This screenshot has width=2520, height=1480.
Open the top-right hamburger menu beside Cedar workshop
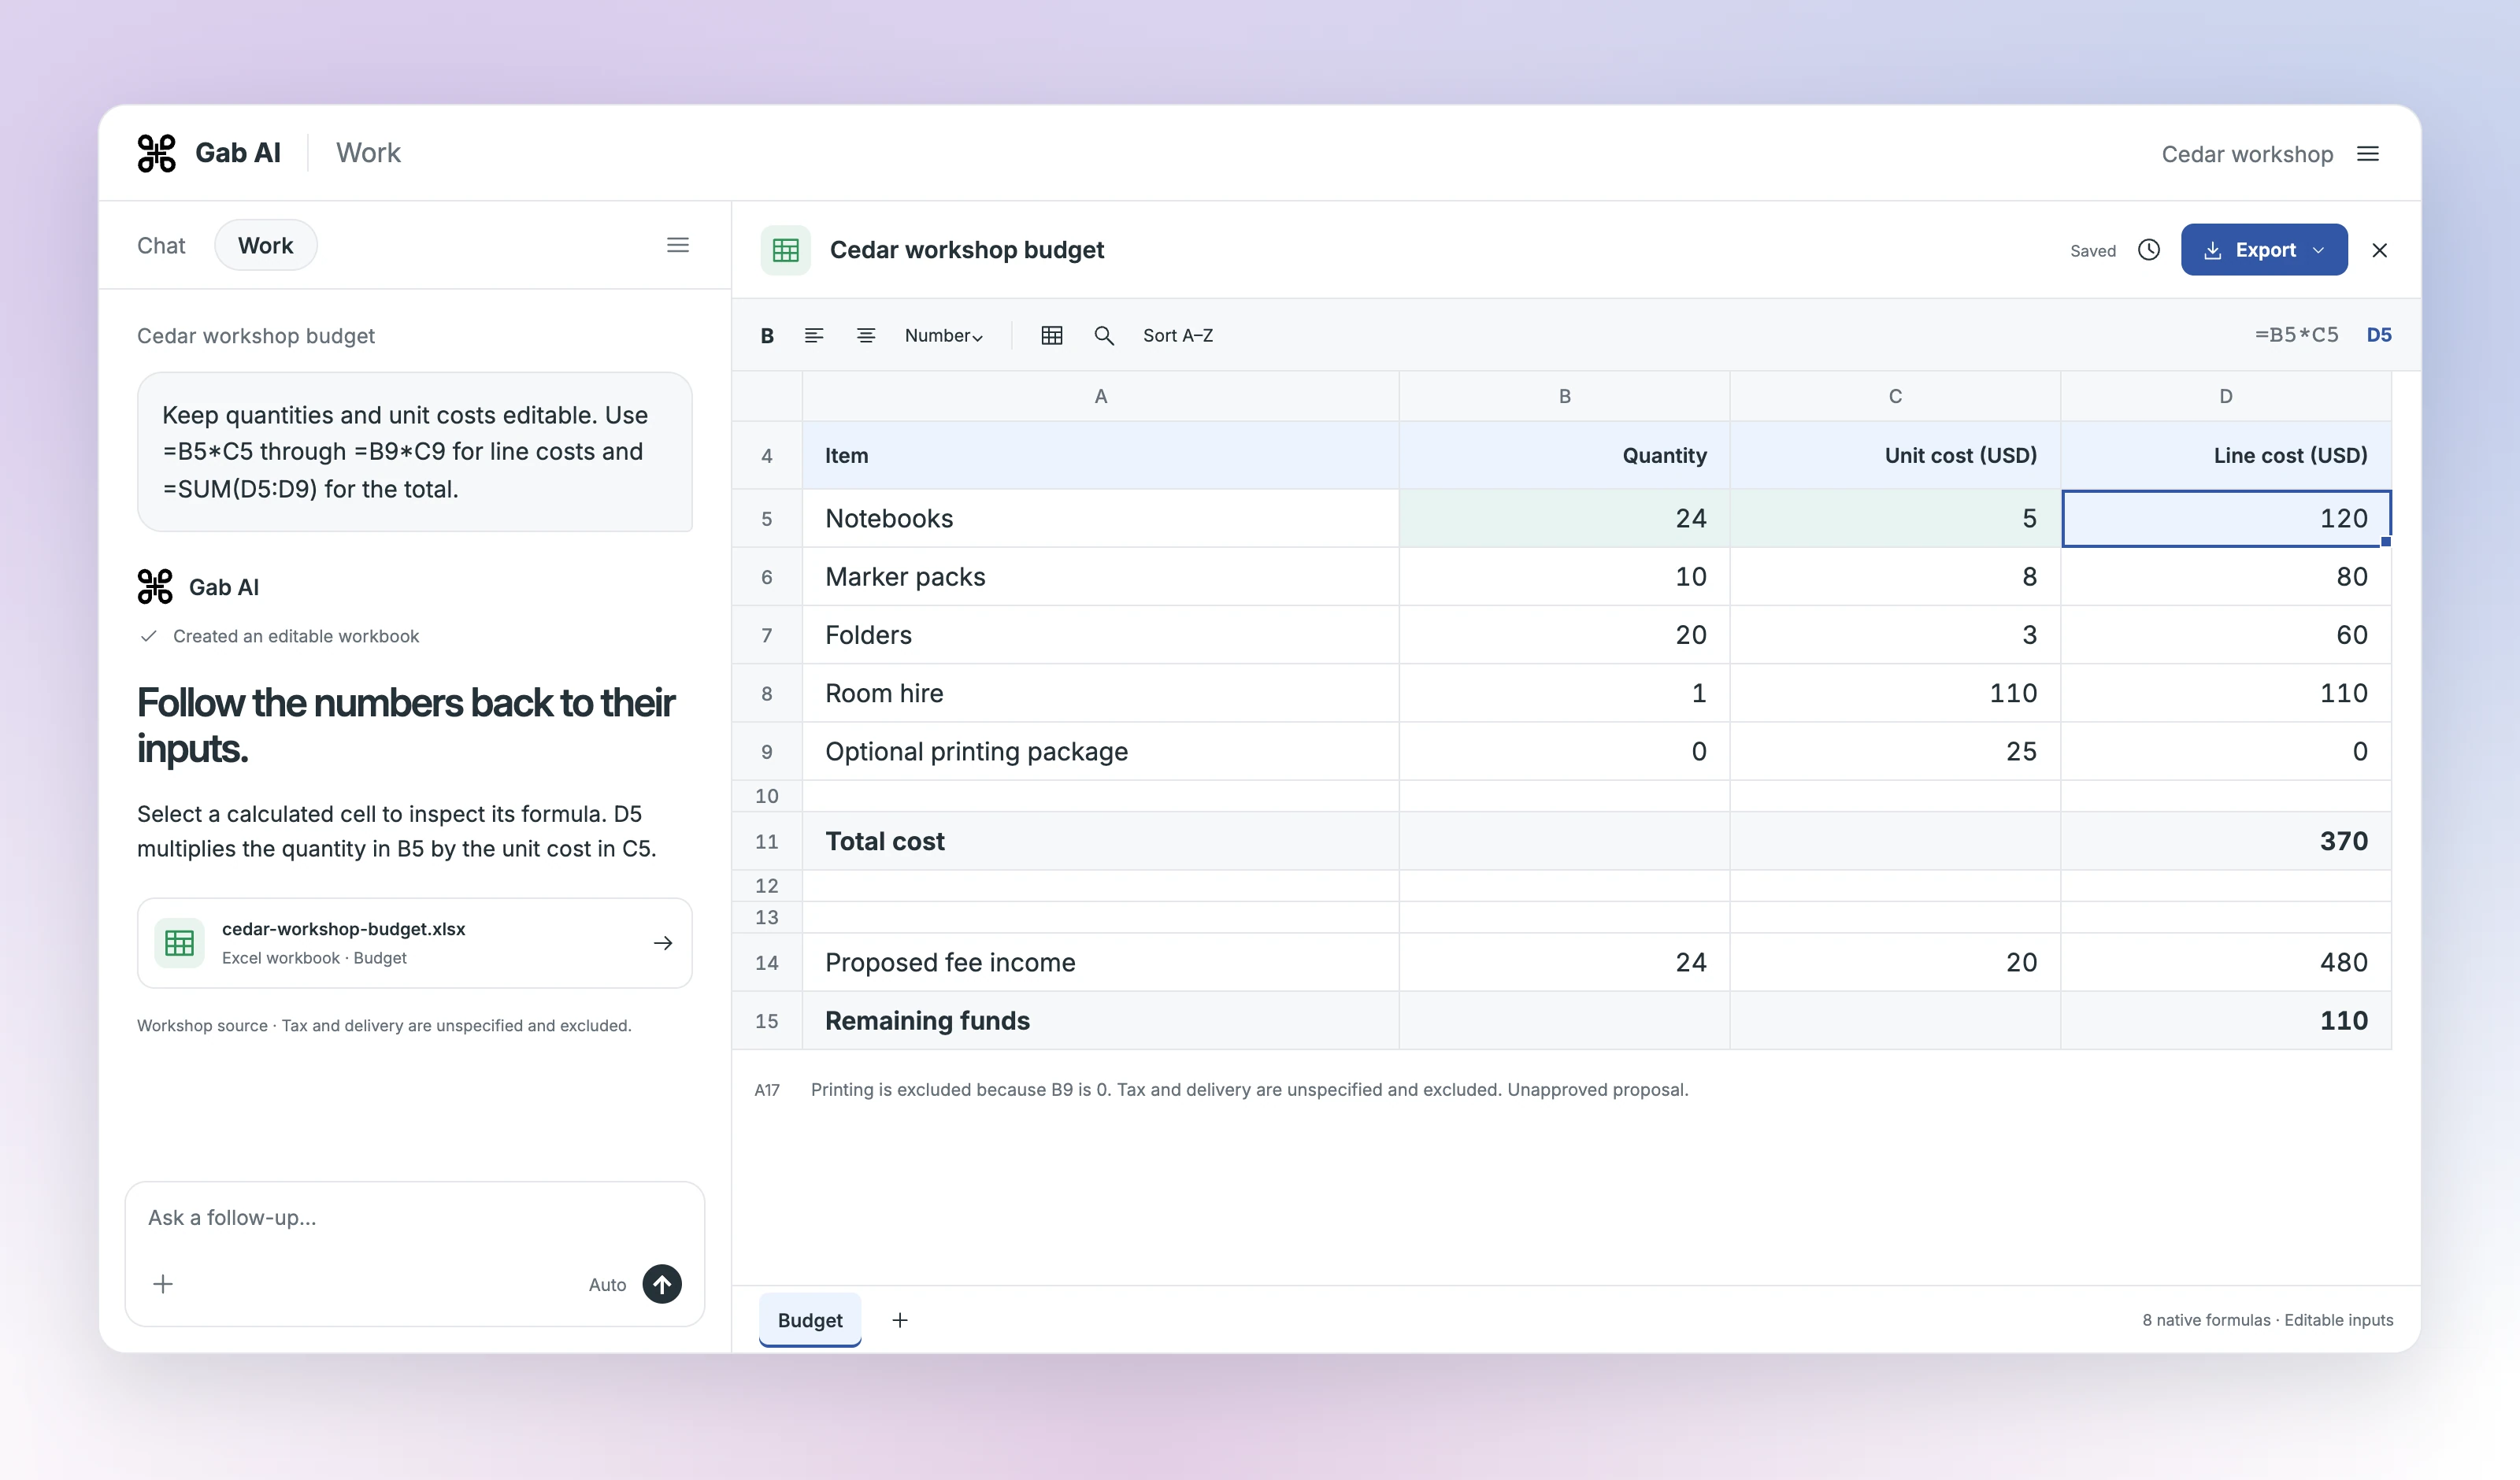tap(2367, 154)
